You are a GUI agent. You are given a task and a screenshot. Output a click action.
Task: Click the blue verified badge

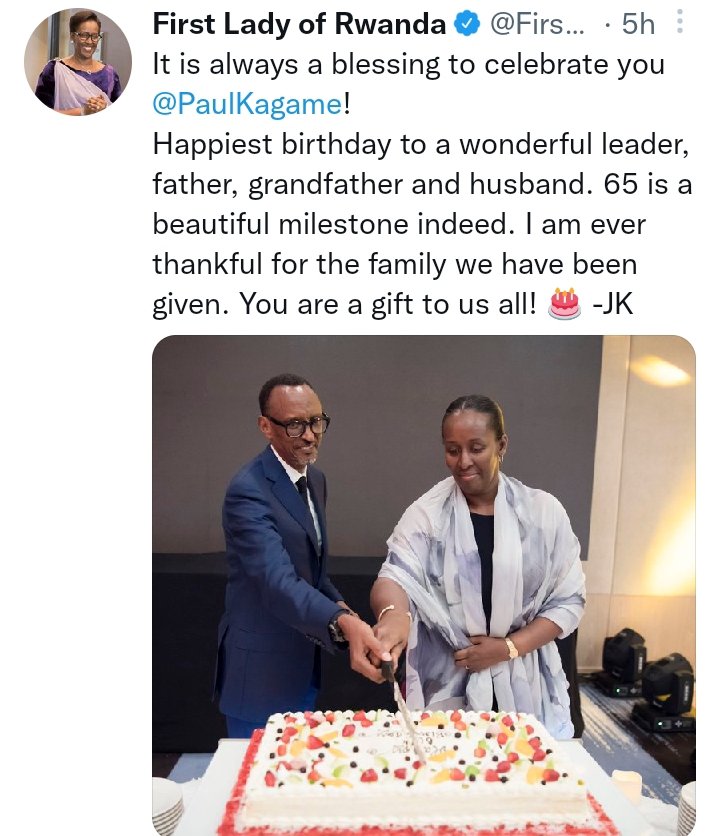click(467, 24)
